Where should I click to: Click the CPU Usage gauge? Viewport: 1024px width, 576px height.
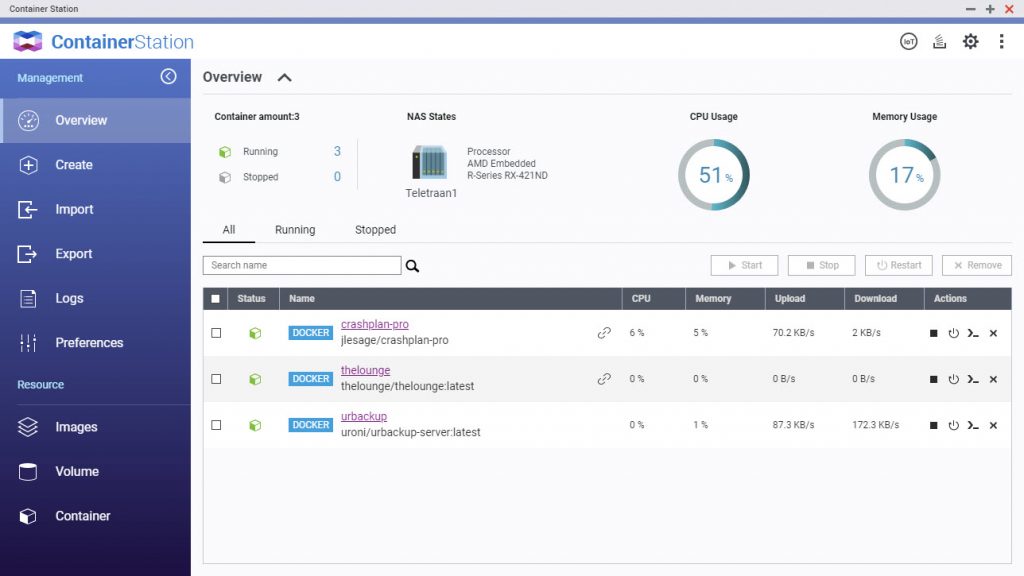(x=714, y=174)
